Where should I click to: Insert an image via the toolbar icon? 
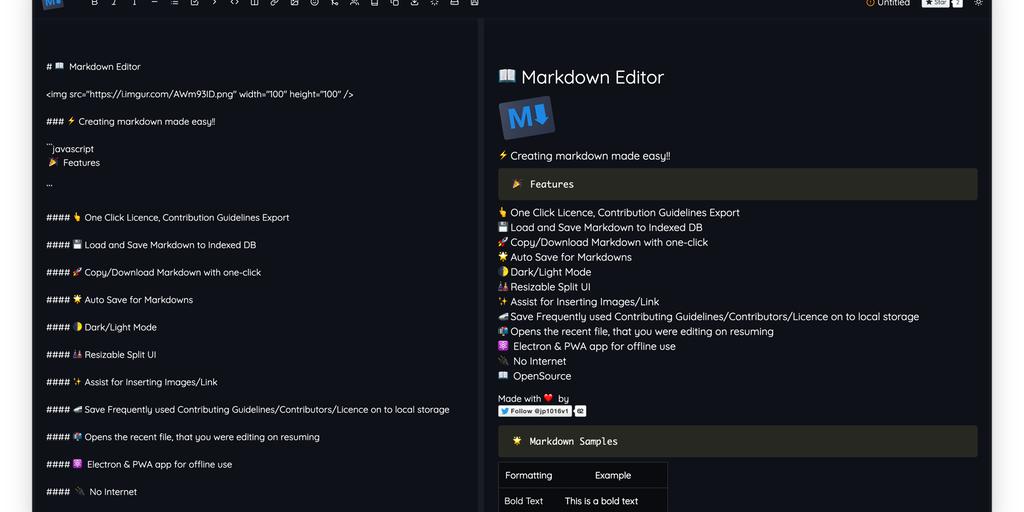[x=295, y=3]
